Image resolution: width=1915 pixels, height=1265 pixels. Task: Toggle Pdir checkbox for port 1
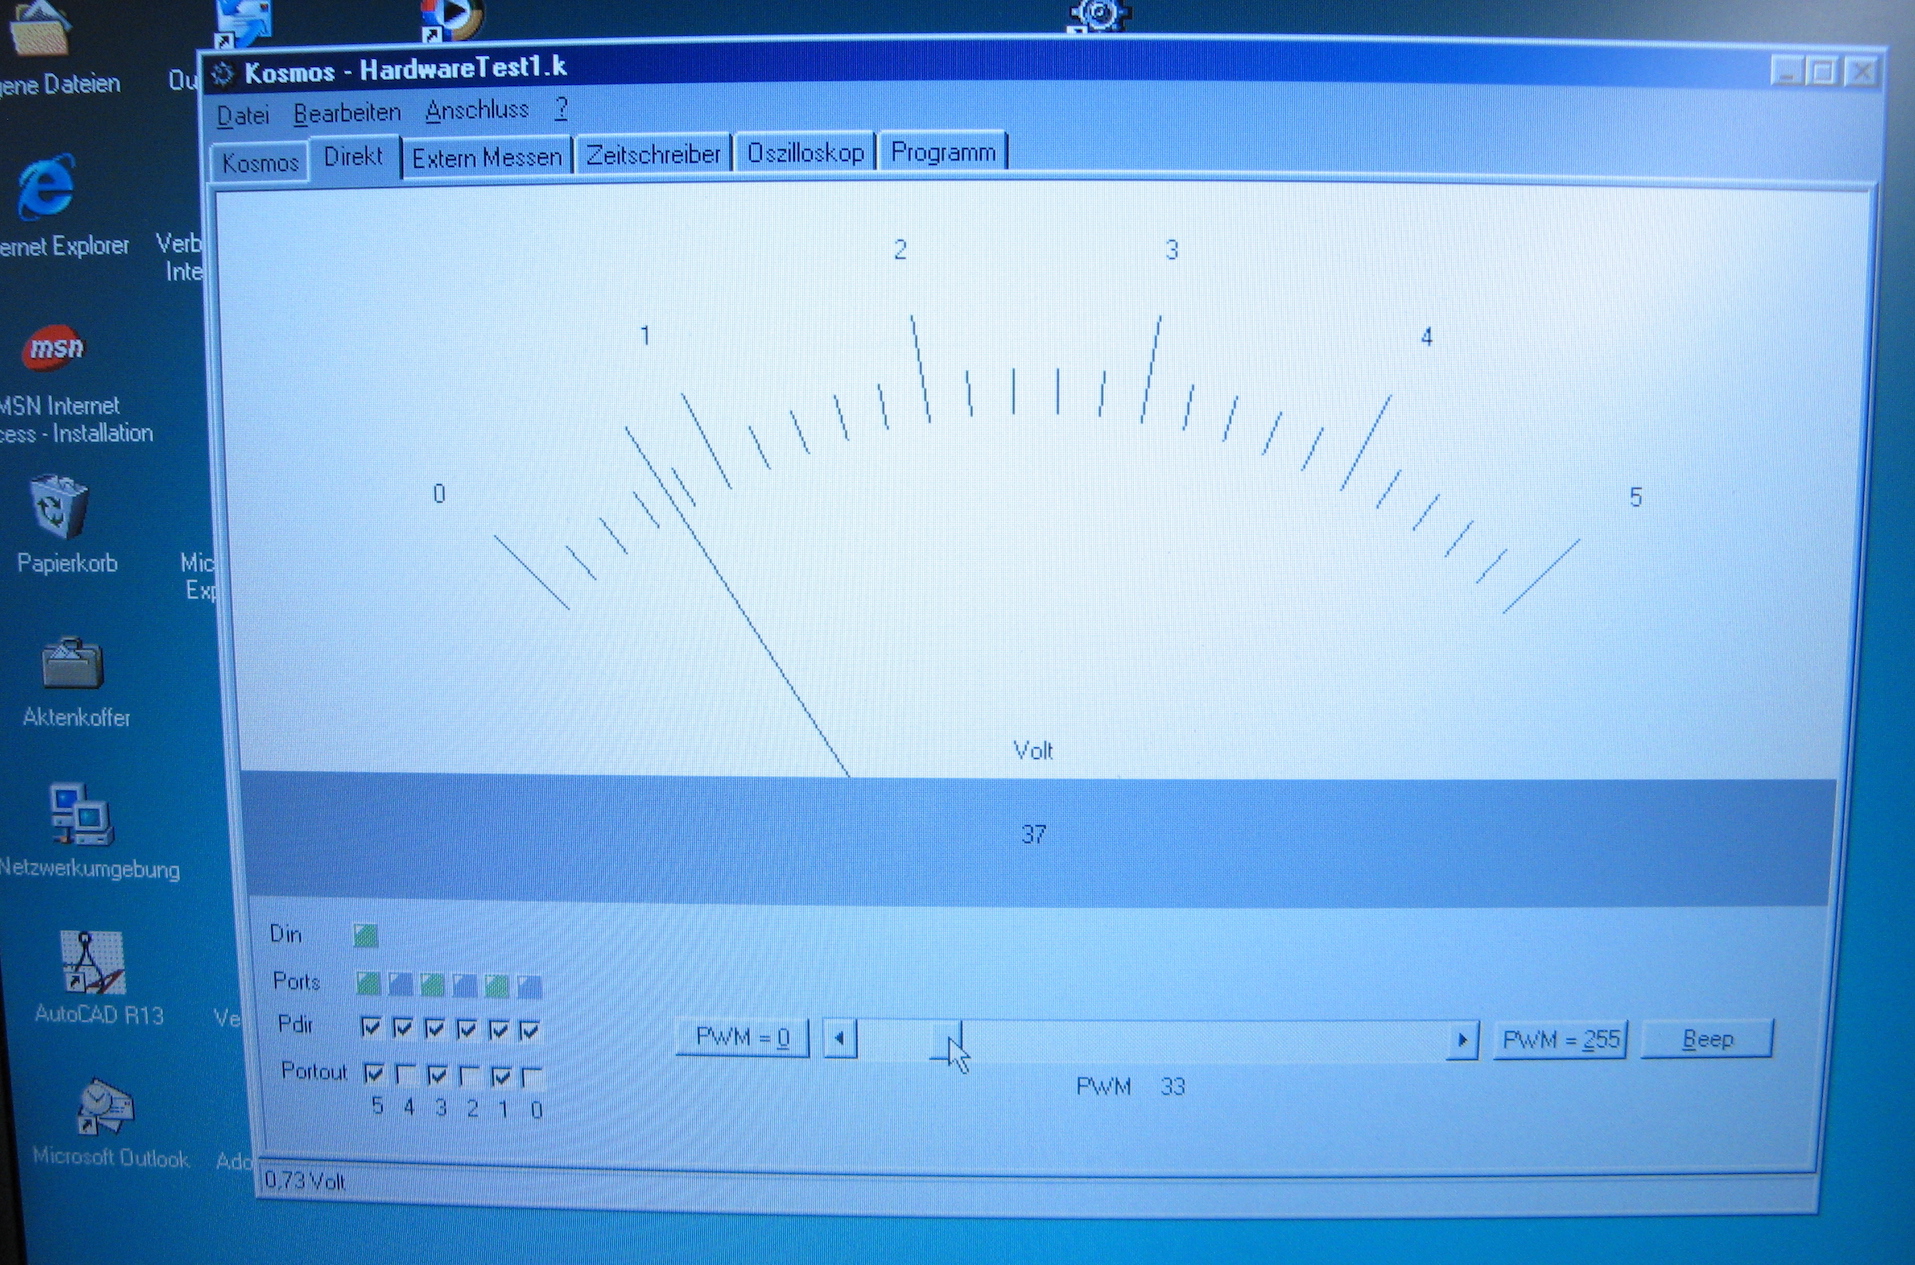point(499,1029)
